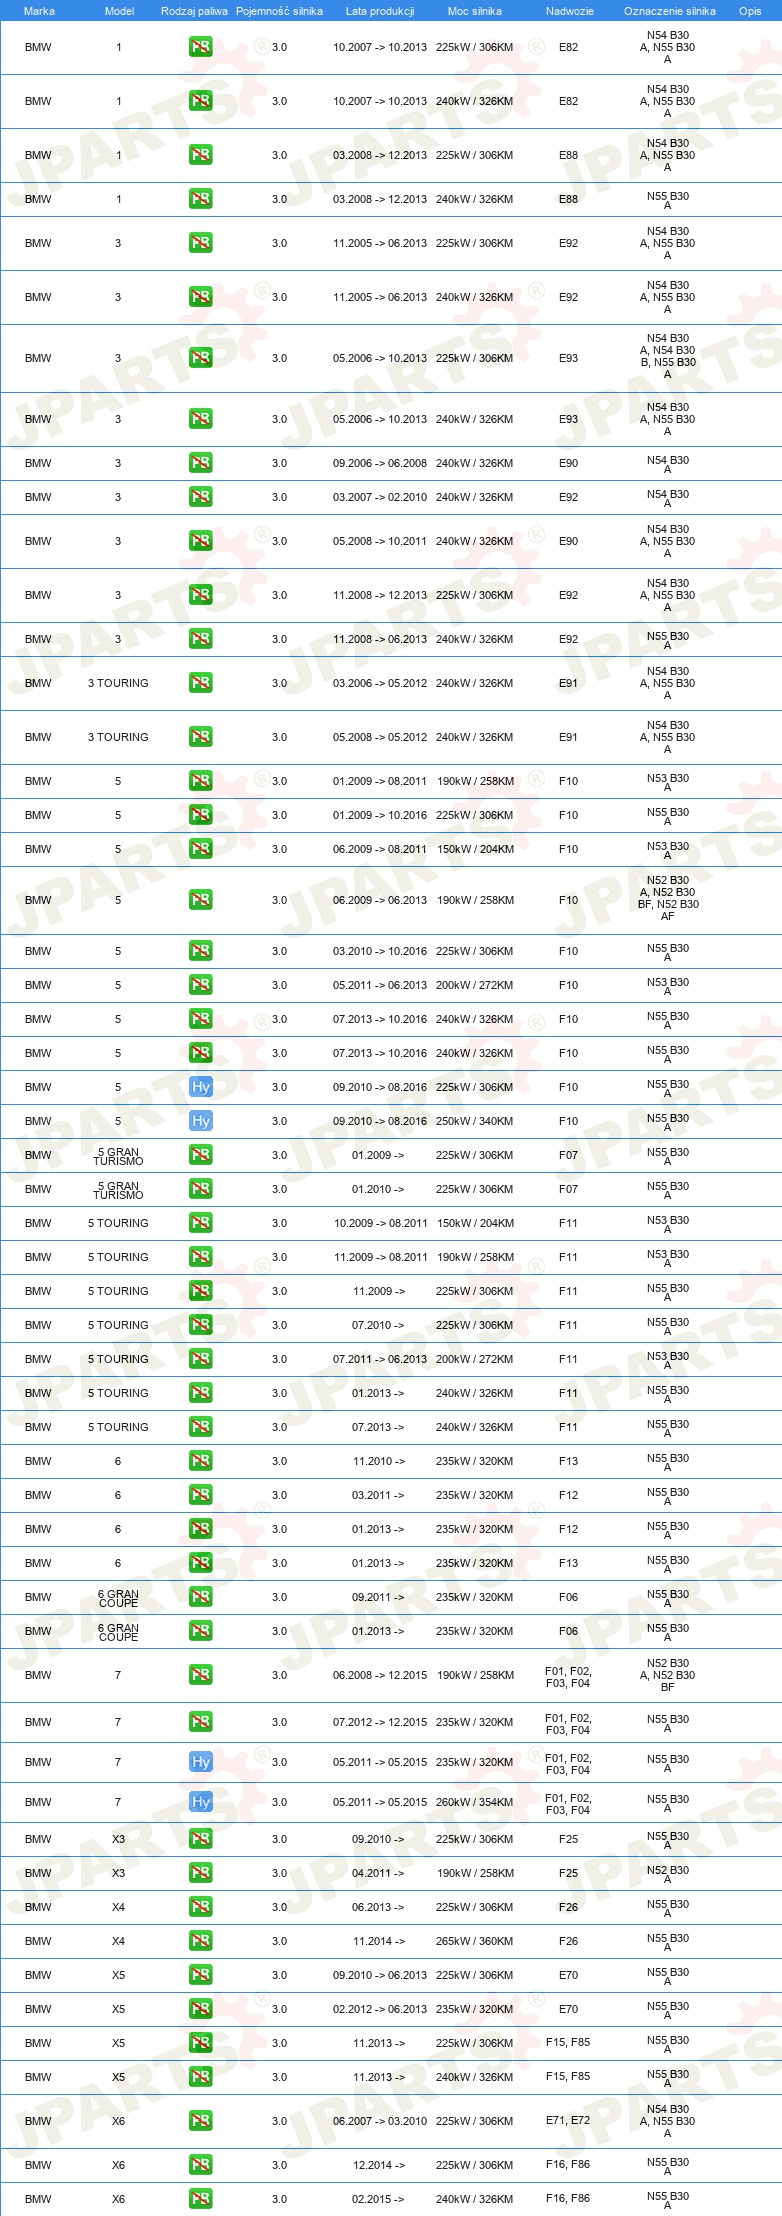The height and width of the screenshot is (2216, 782).
Task: Click petrol icon in 3 TOURING 05.2008 row
Action: 201,737
